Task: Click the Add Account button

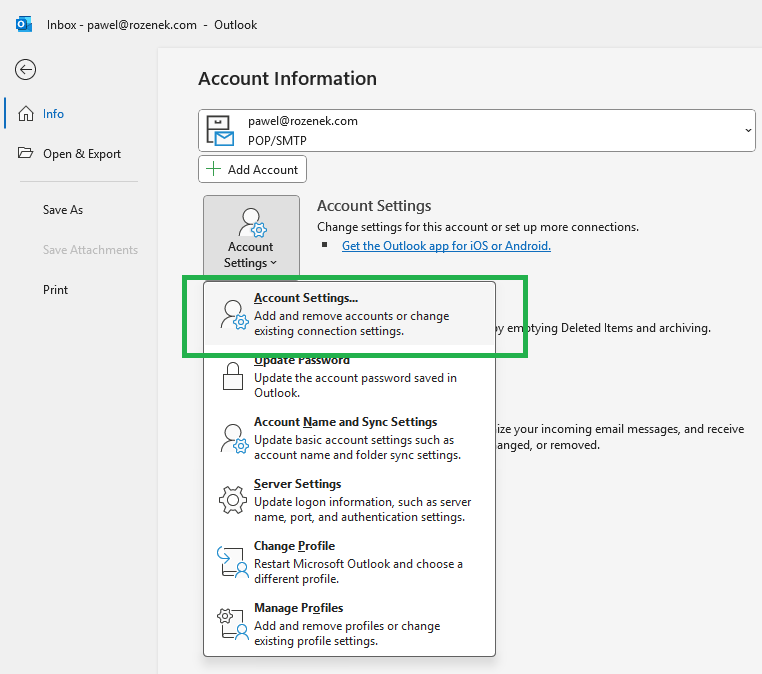Action: click(252, 169)
